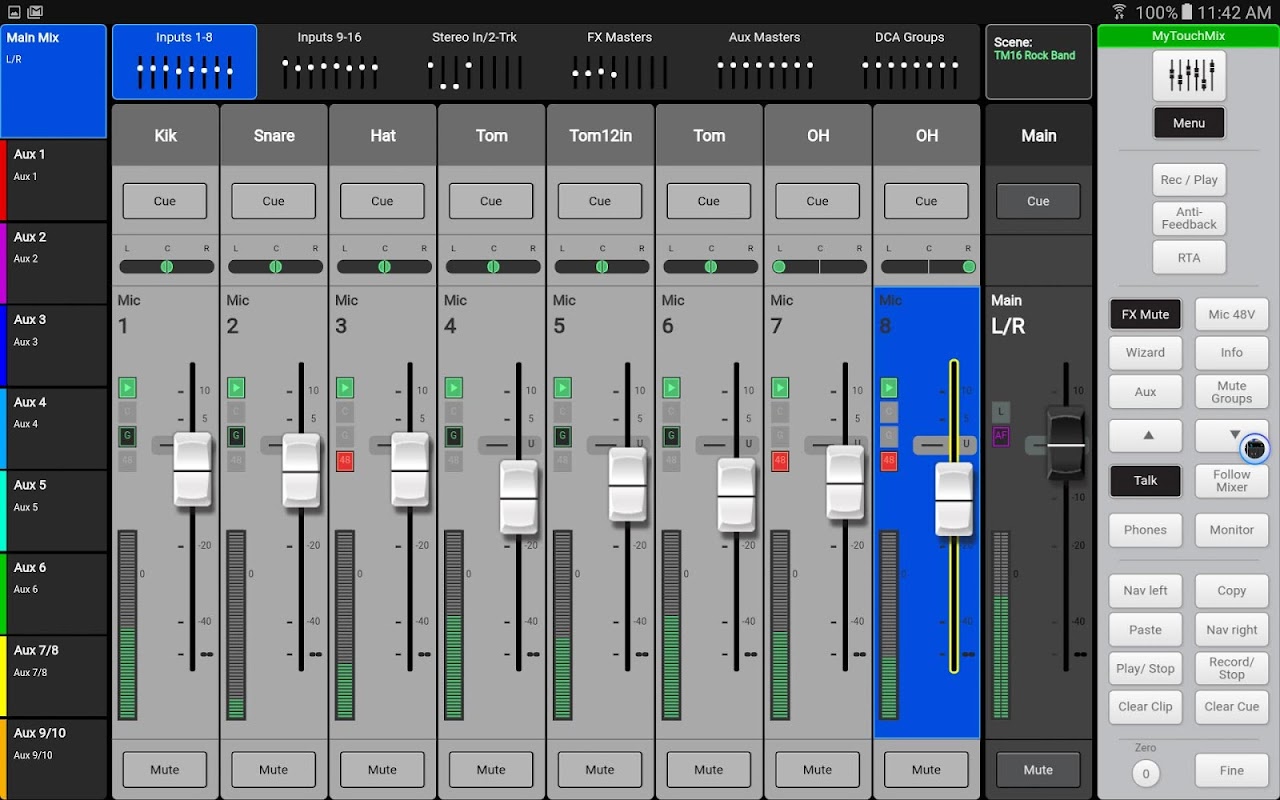This screenshot has height=800, width=1280.
Task: Enable Cue on the Snare channel
Action: tap(273, 201)
